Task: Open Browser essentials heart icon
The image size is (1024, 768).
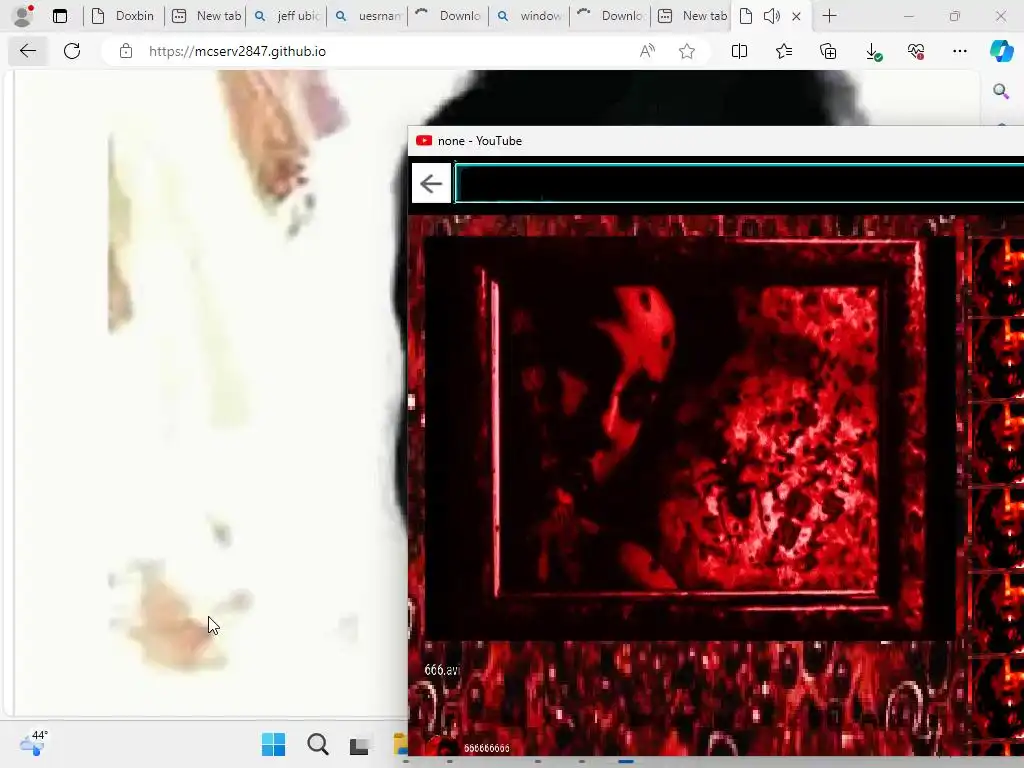Action: 916,51
